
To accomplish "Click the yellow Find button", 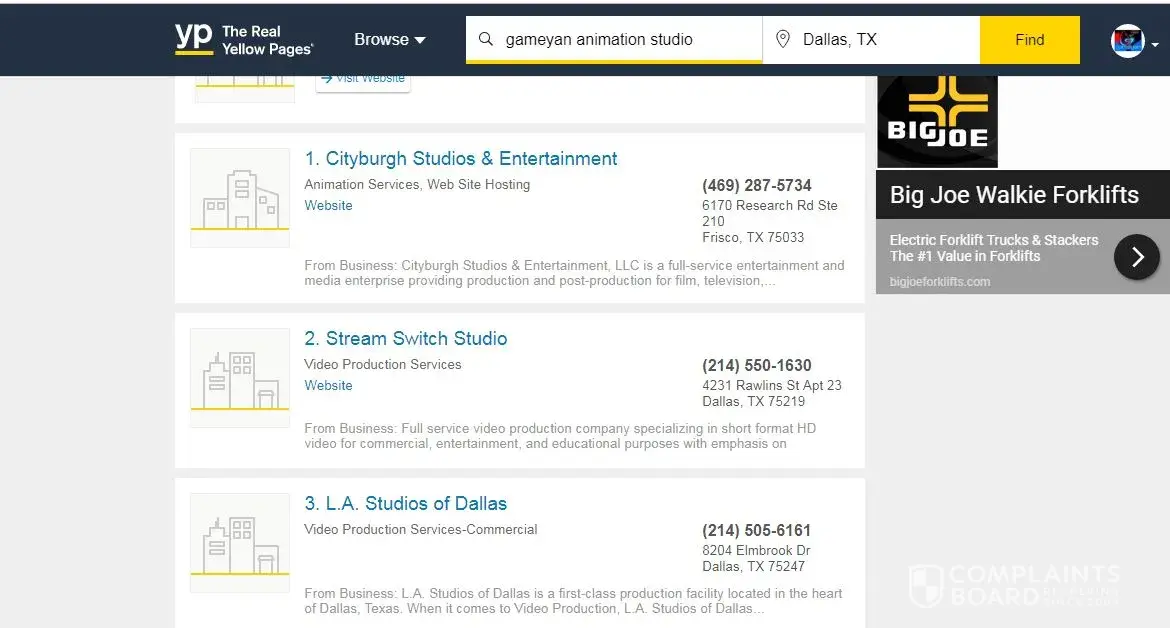I will 1030,40.
